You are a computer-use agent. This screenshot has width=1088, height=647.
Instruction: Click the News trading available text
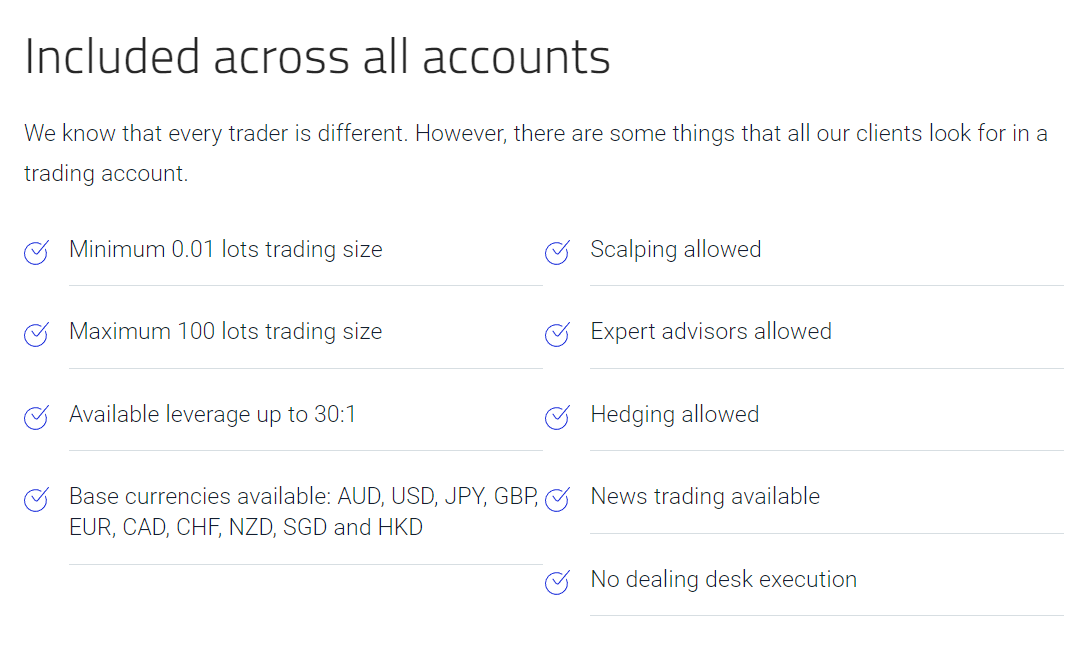pos(705,496)
